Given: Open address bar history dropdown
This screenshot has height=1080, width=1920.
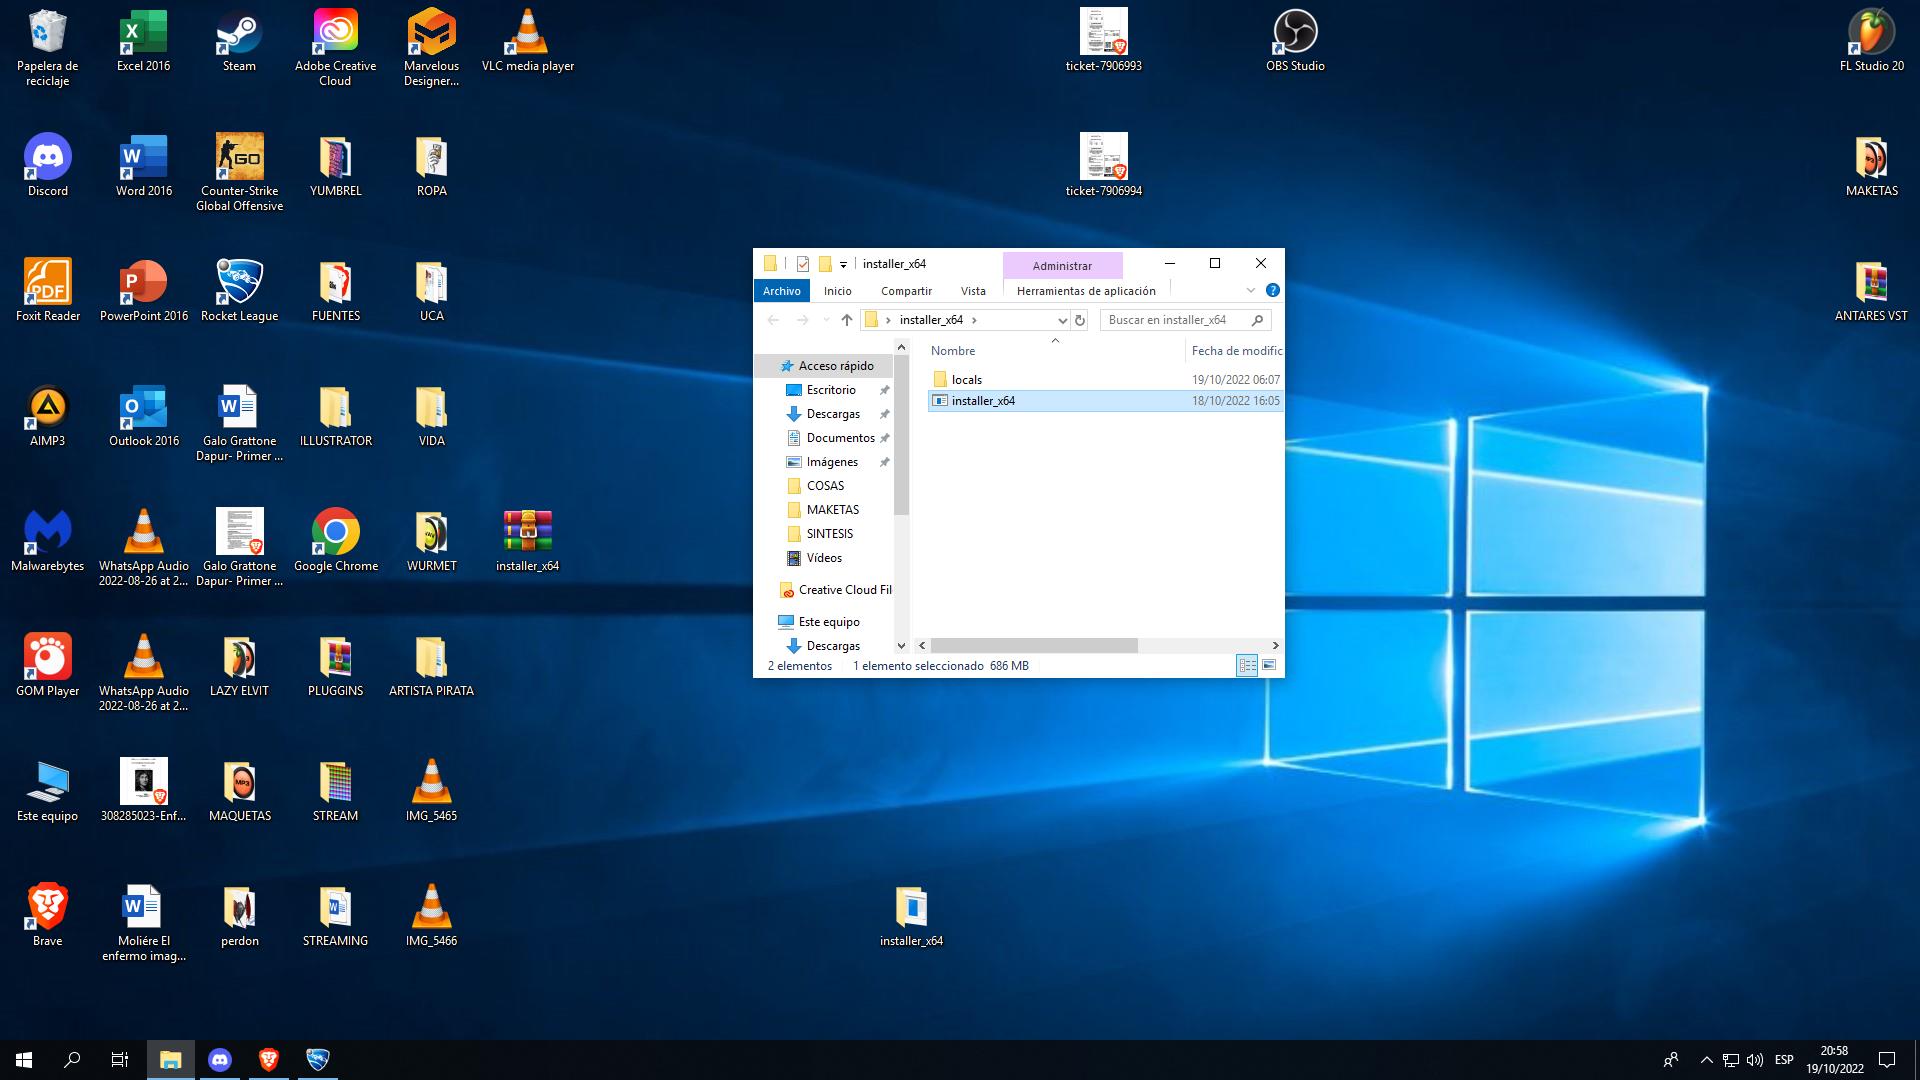Looking at the screenshot, I should click(x=1062, y=320).
